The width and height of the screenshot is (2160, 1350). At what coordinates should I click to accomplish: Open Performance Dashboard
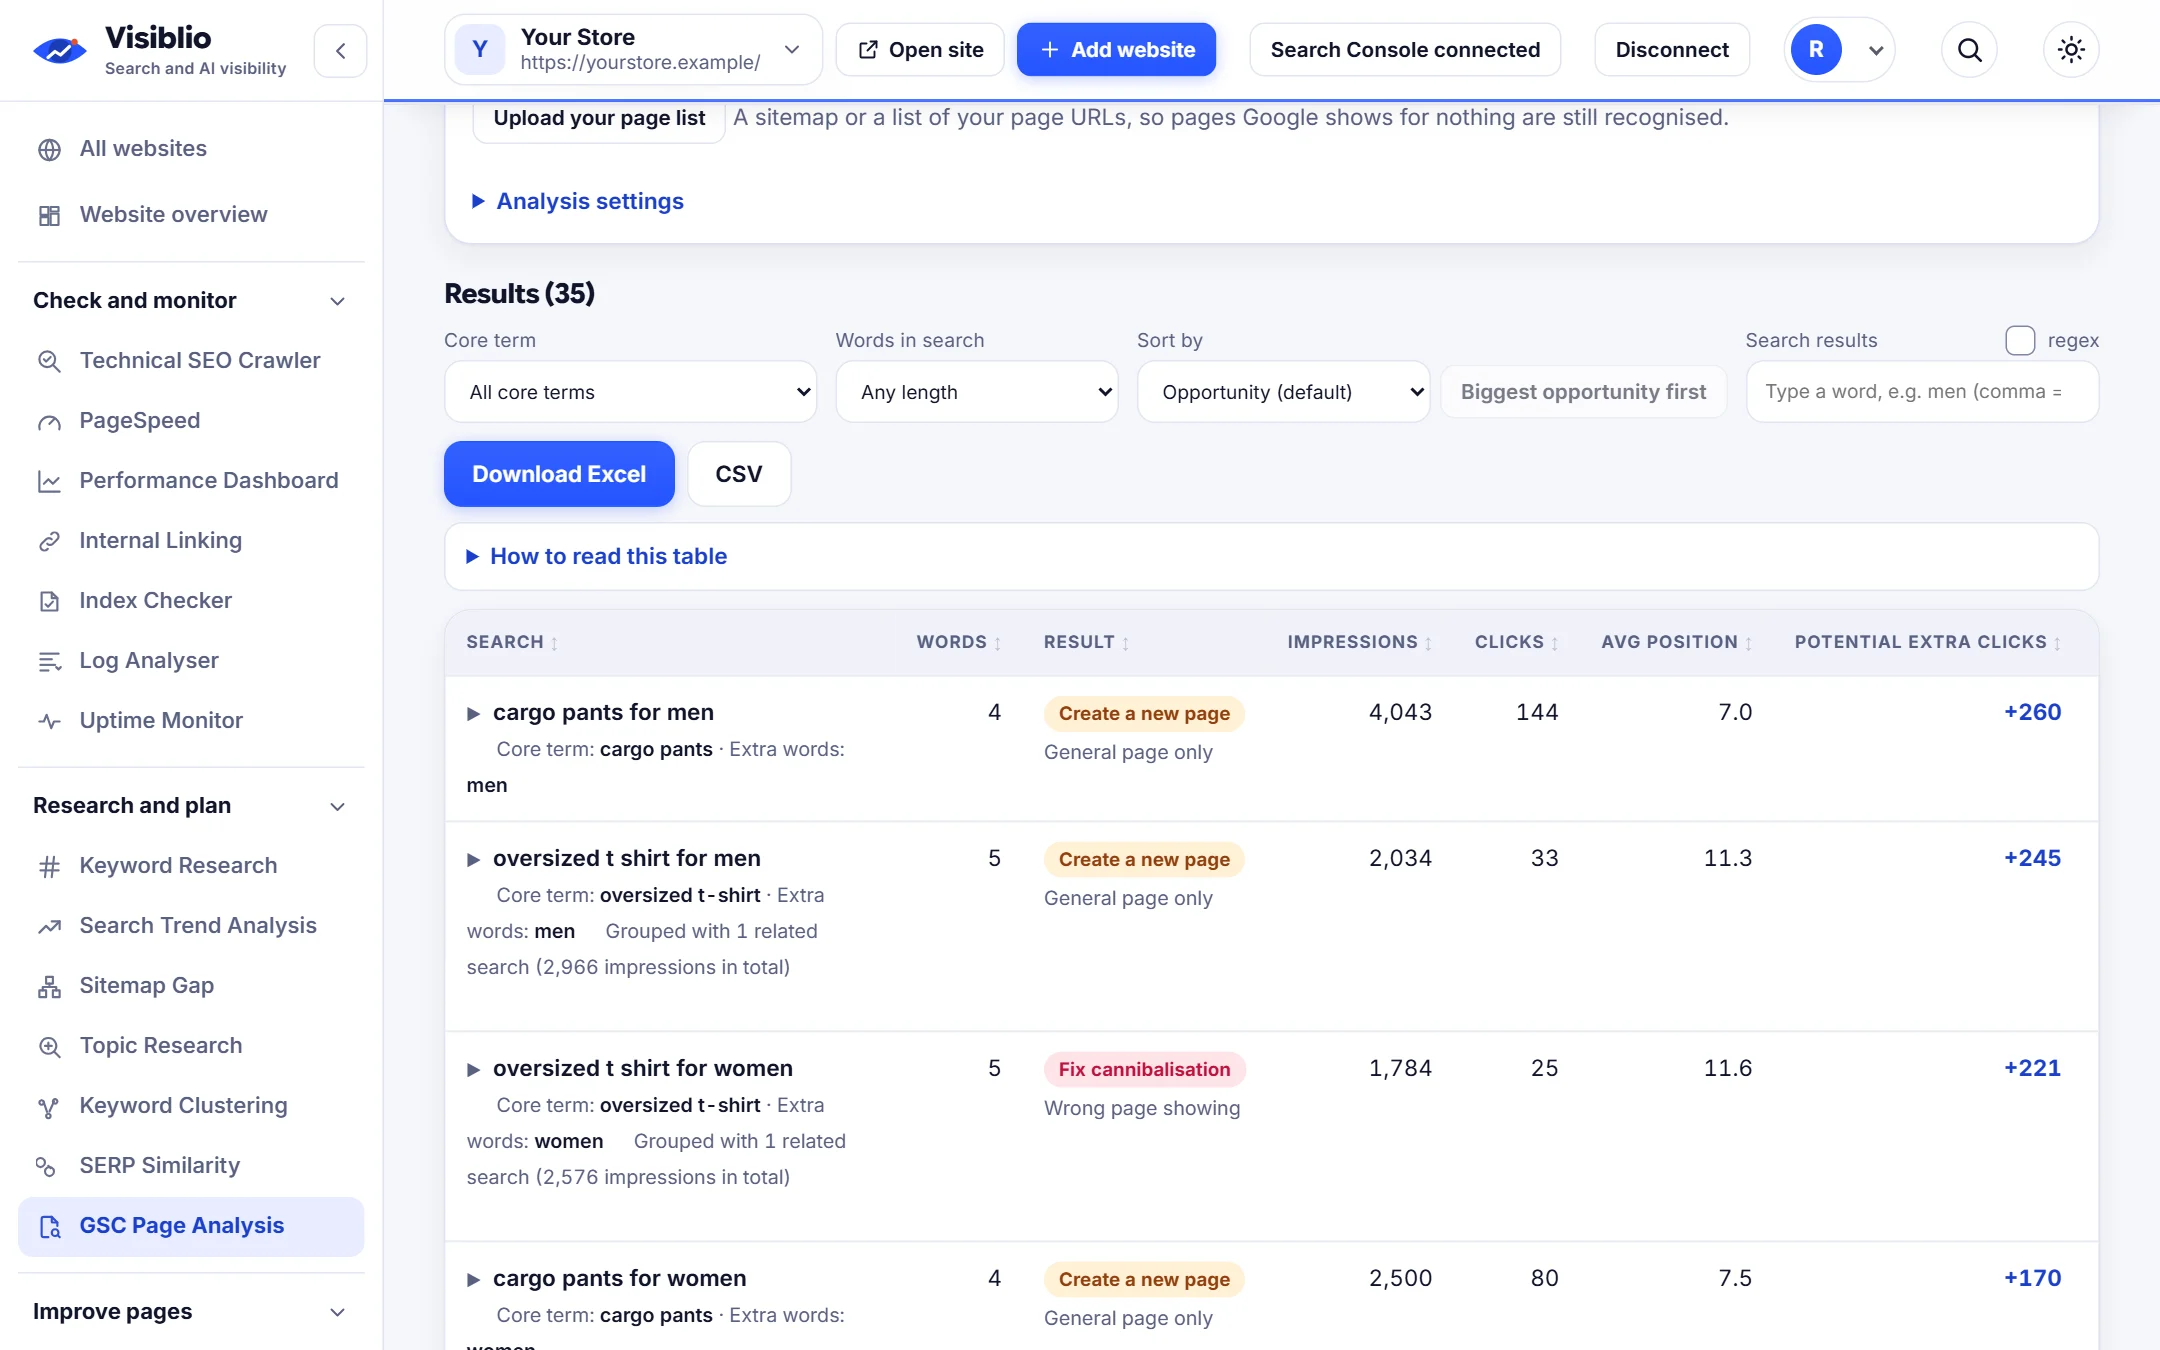point(191,481)
